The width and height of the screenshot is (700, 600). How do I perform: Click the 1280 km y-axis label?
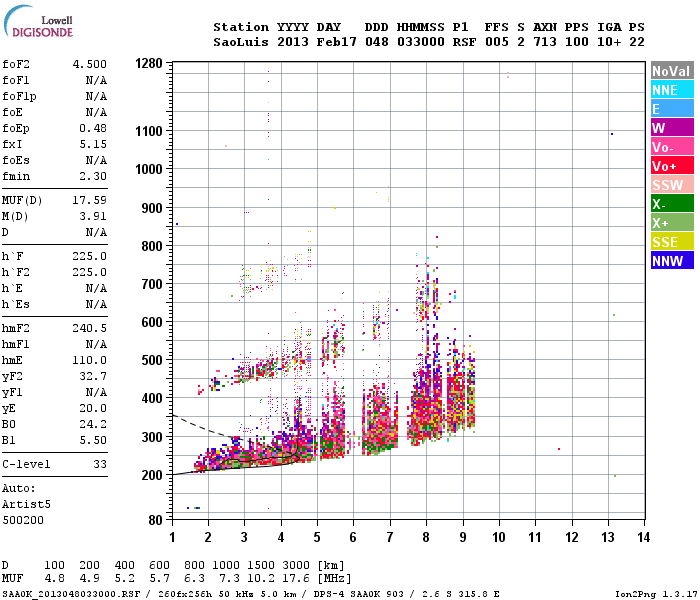click(149, 63)
